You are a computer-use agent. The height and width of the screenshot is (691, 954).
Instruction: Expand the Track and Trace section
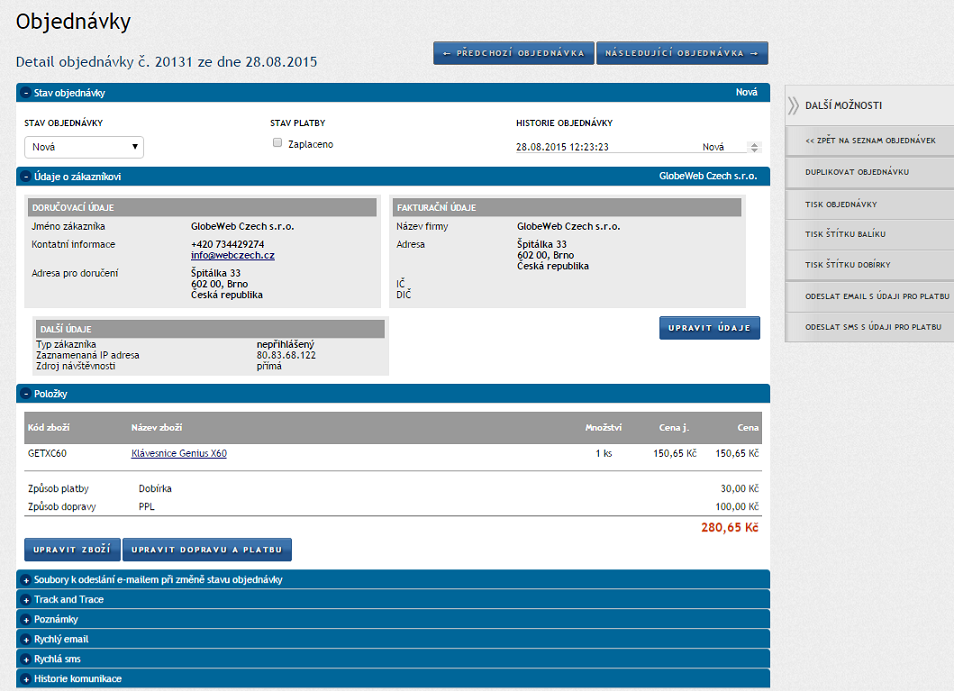coord(26,600)
